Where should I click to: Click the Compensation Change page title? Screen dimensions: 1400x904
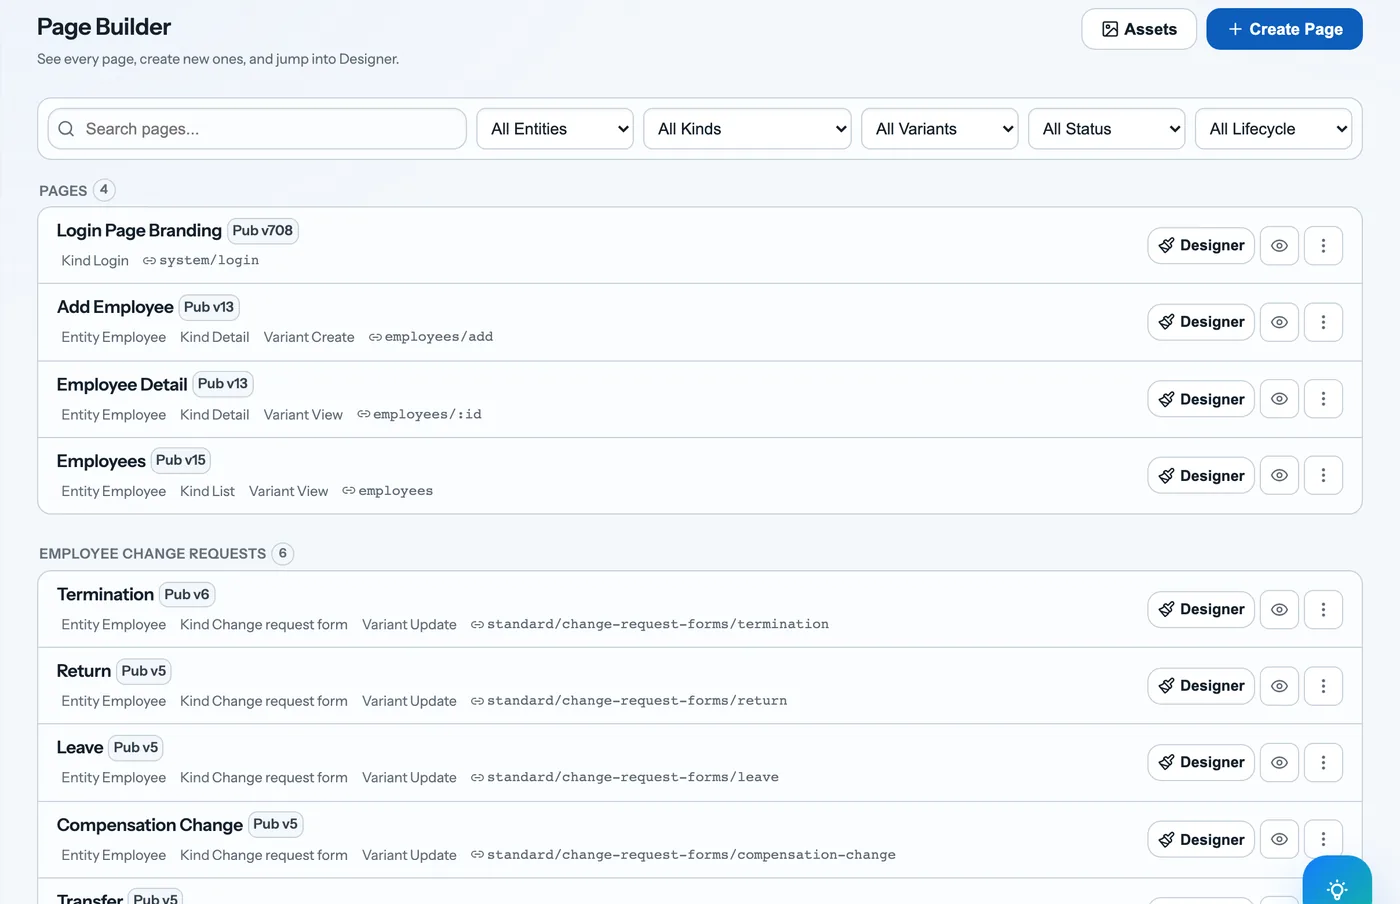[150, 825]
